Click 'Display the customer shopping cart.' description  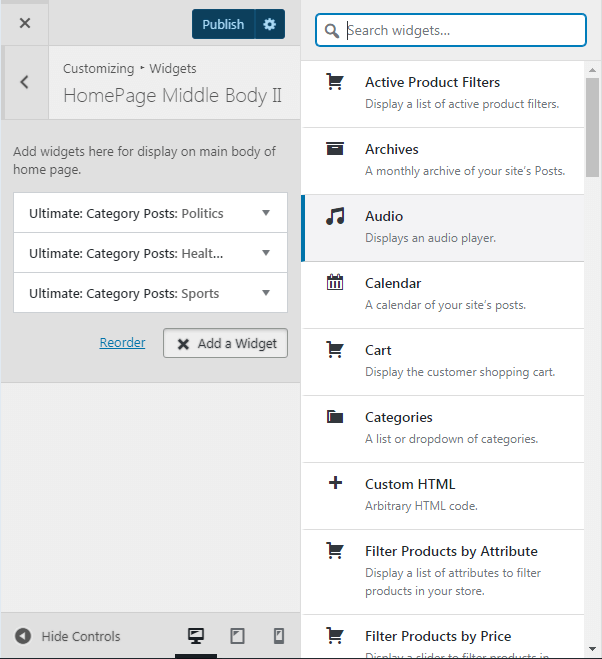(460, 372)
